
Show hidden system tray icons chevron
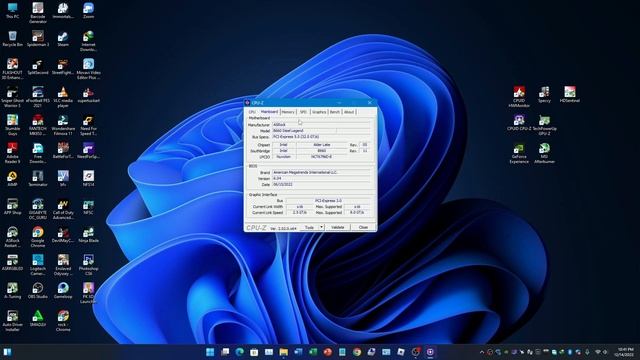pyautogui.click(x=482, y=352)
